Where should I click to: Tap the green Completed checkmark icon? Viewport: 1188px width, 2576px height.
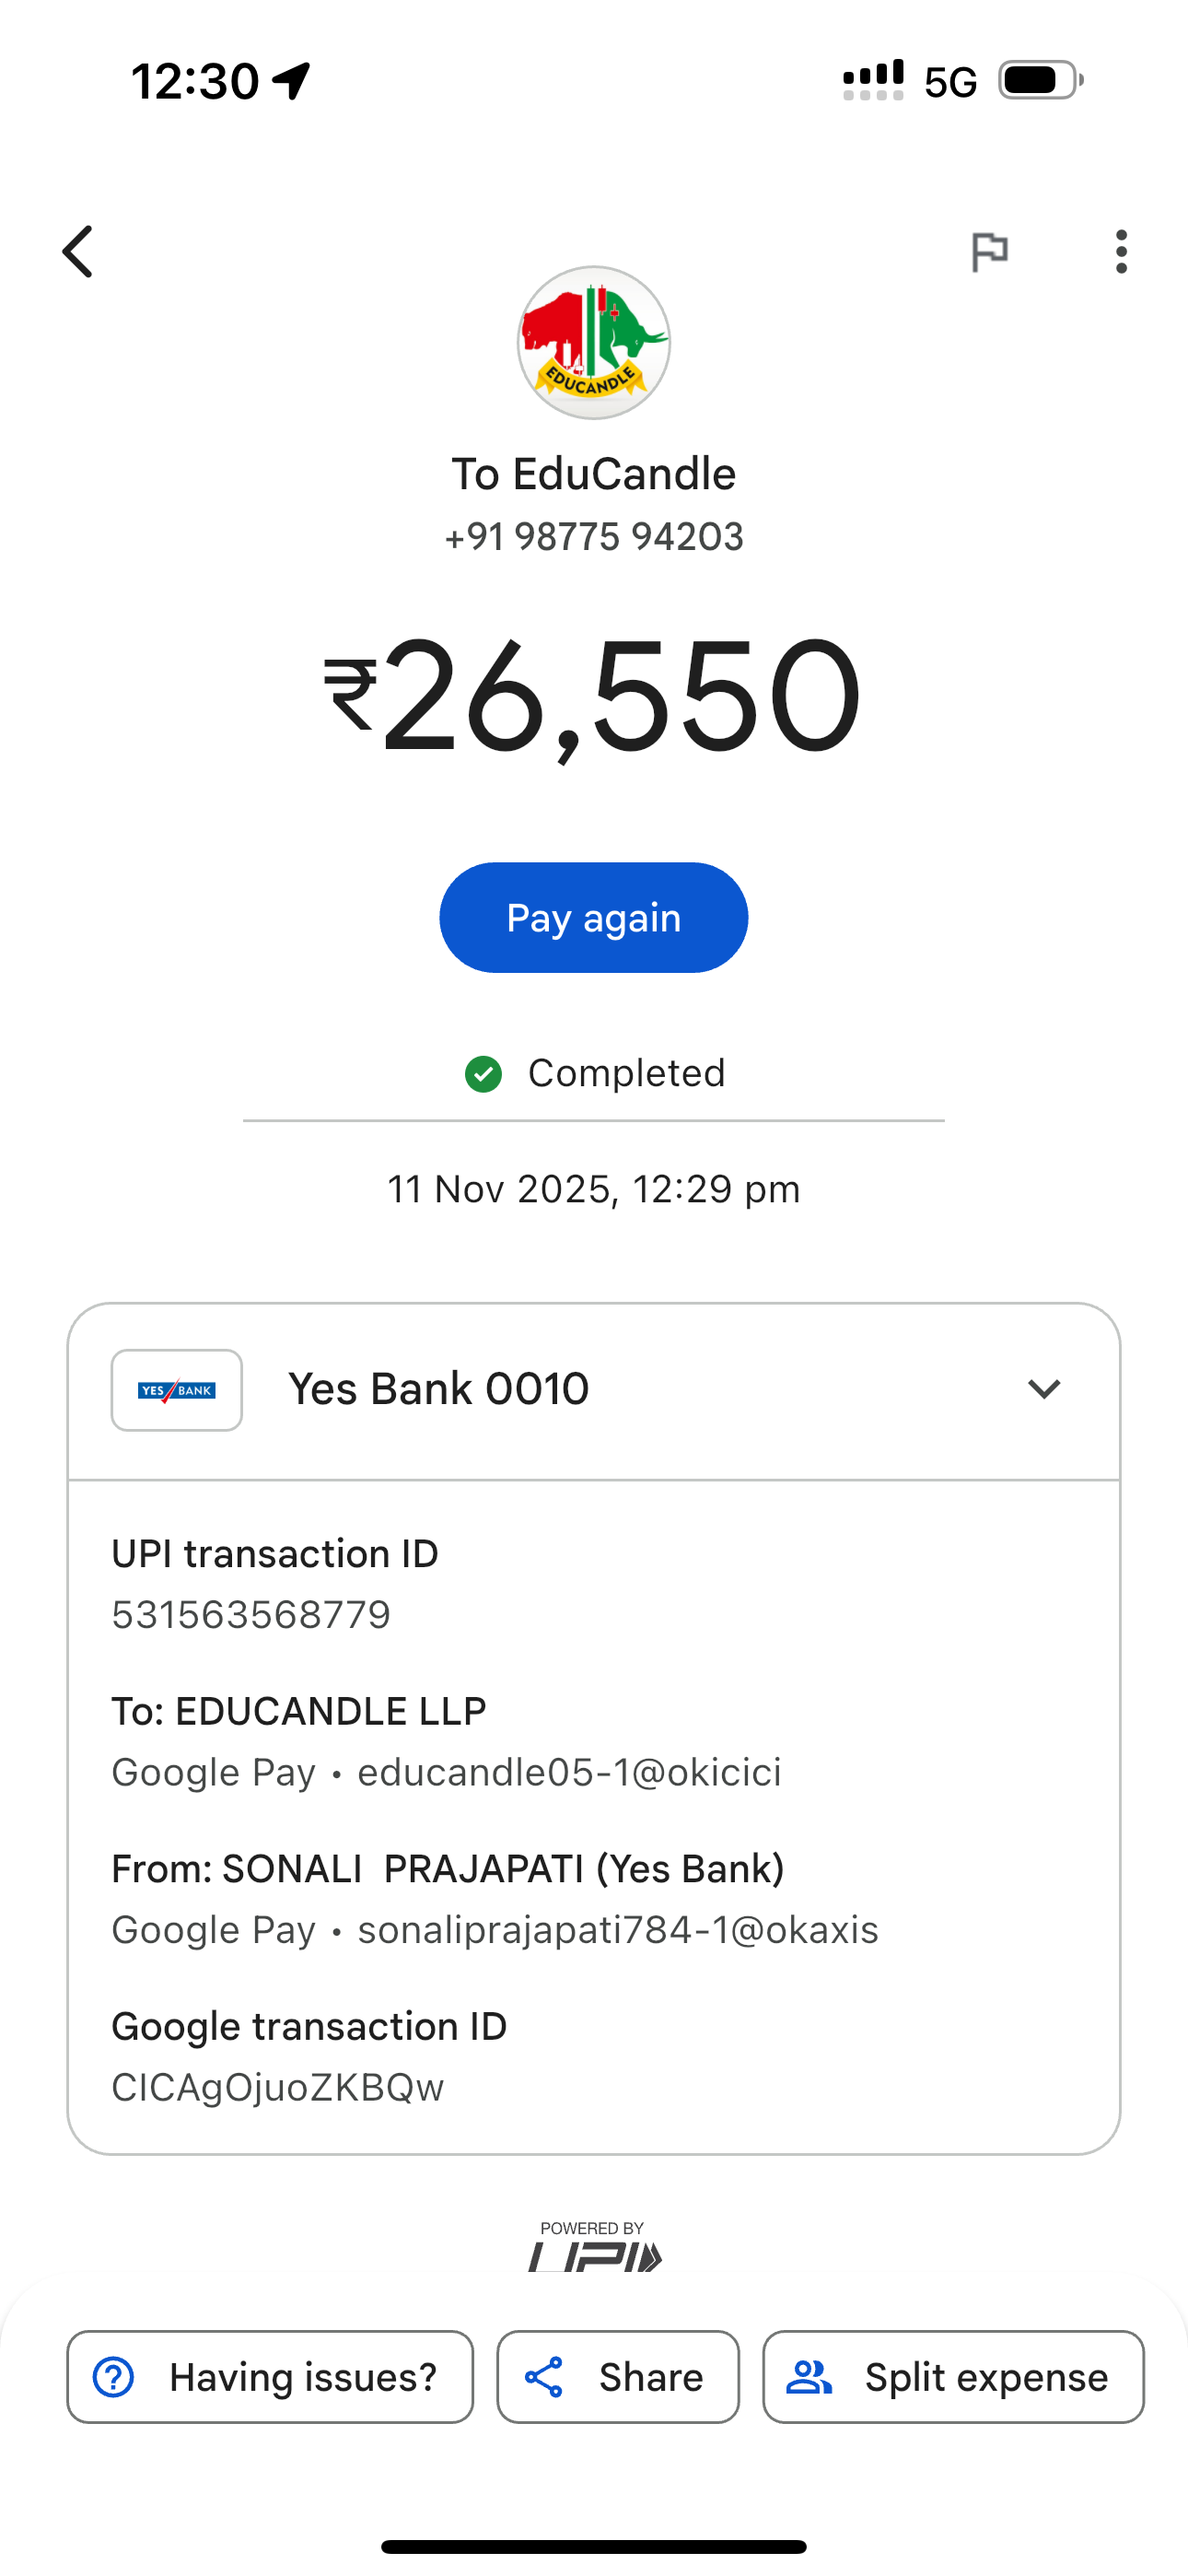click(484, 1074)
